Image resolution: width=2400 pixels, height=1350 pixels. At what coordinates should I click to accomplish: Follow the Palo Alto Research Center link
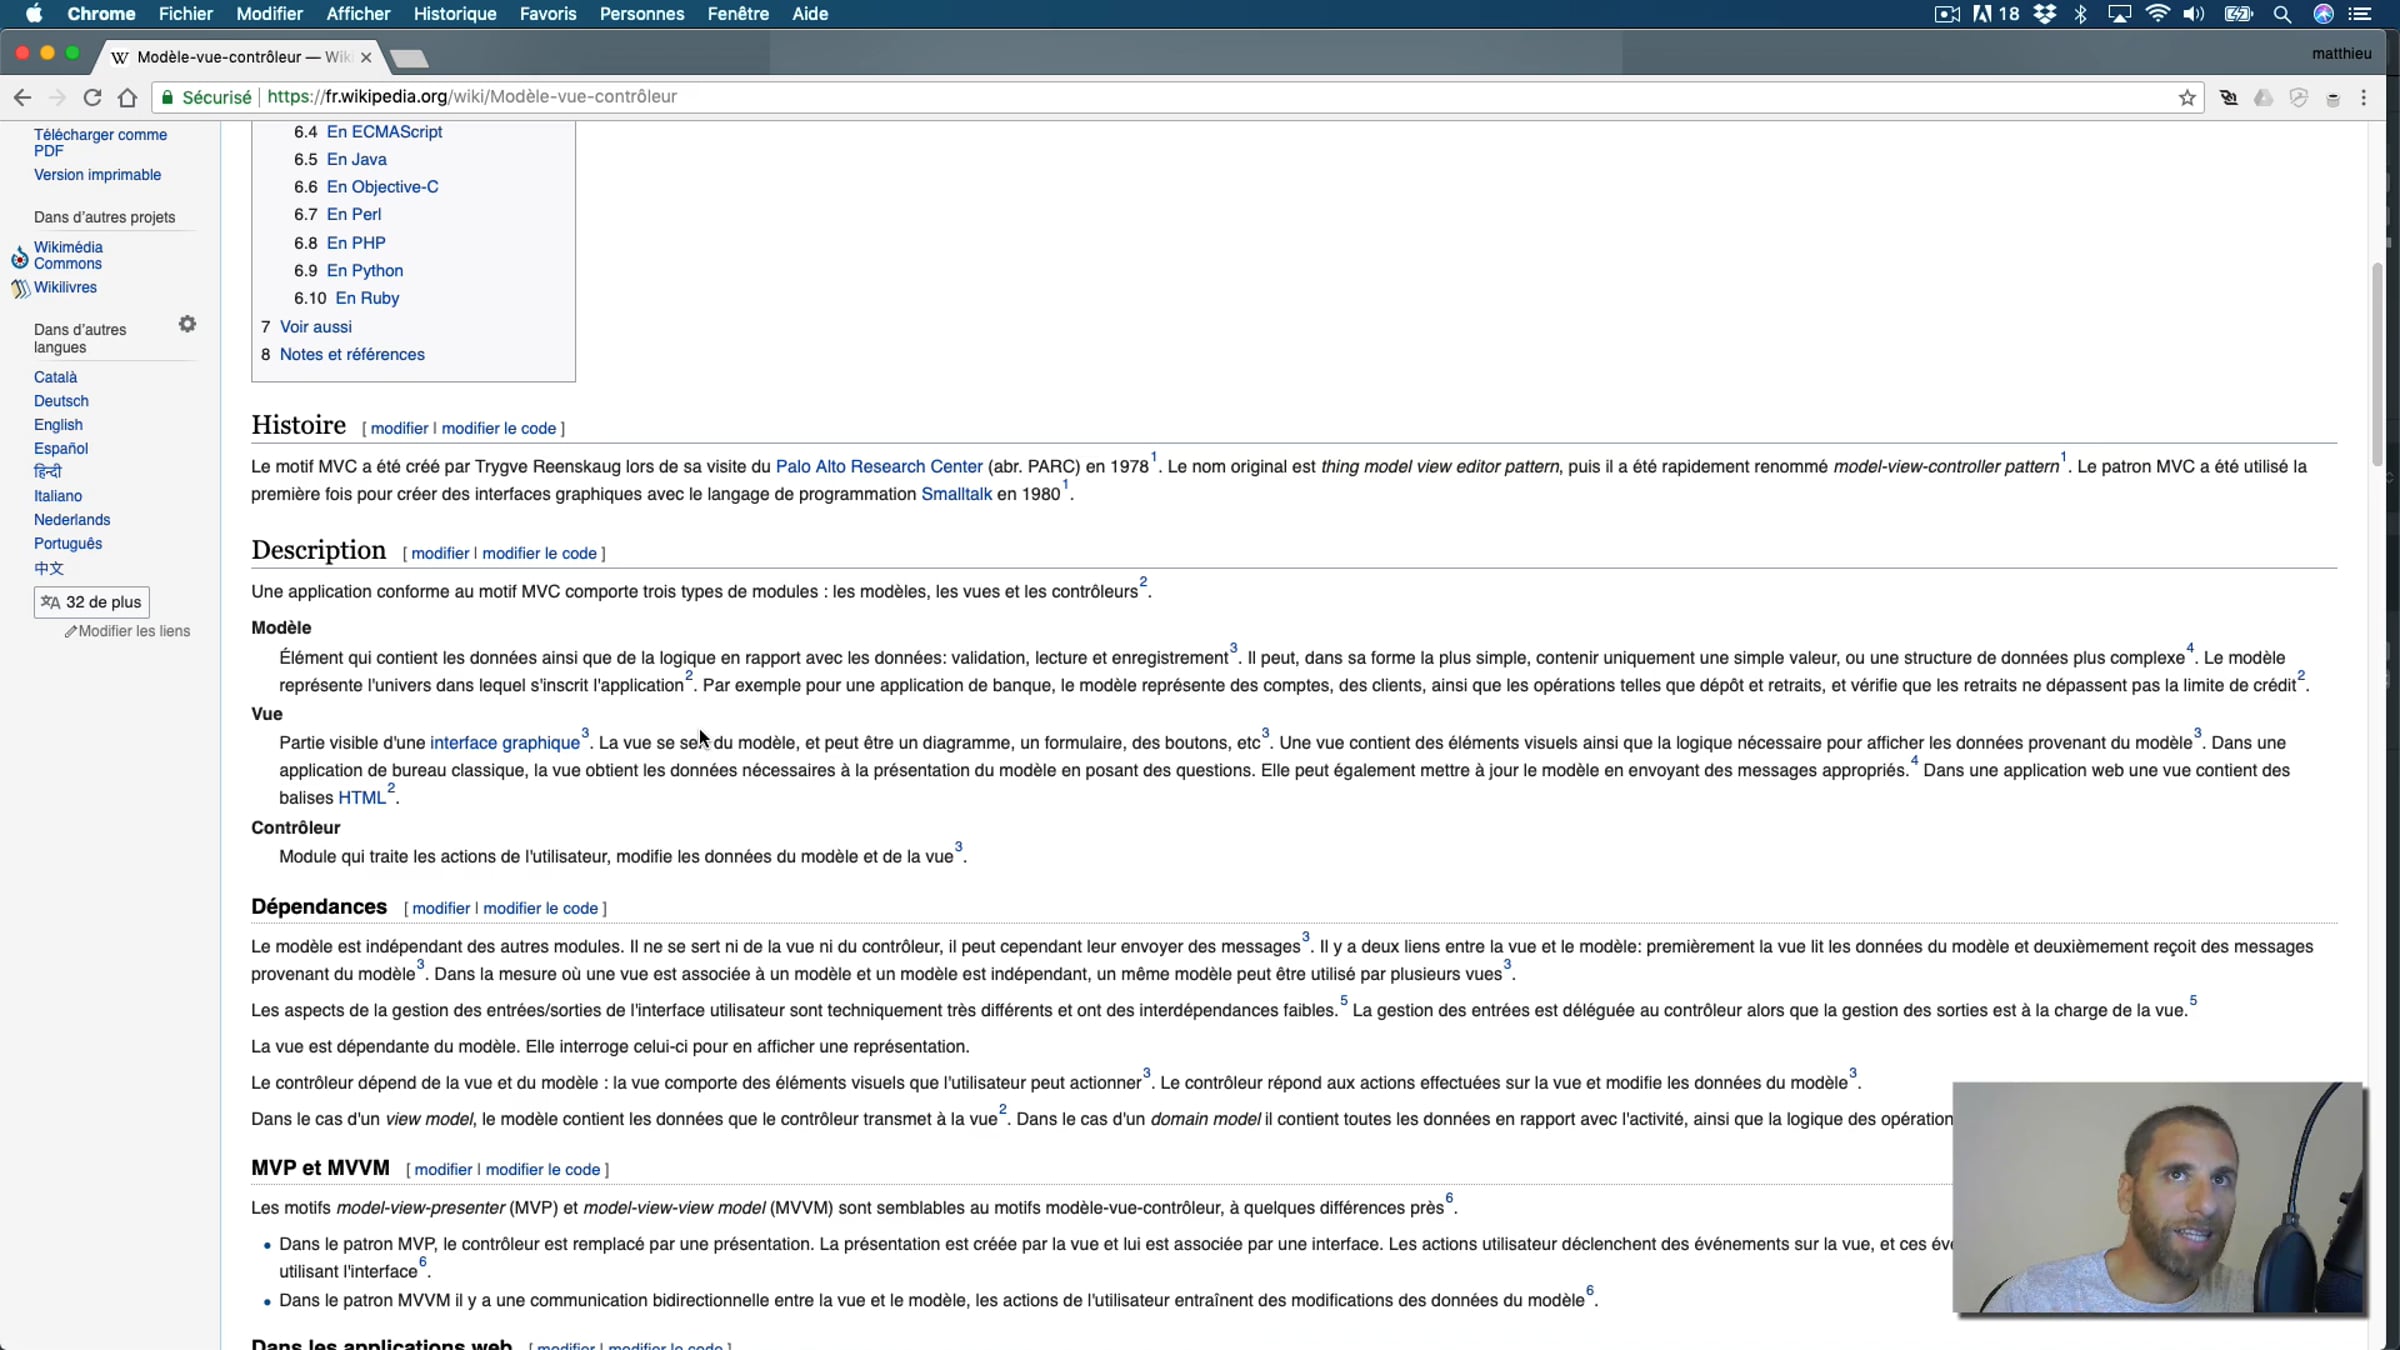[x=878, y=467]
